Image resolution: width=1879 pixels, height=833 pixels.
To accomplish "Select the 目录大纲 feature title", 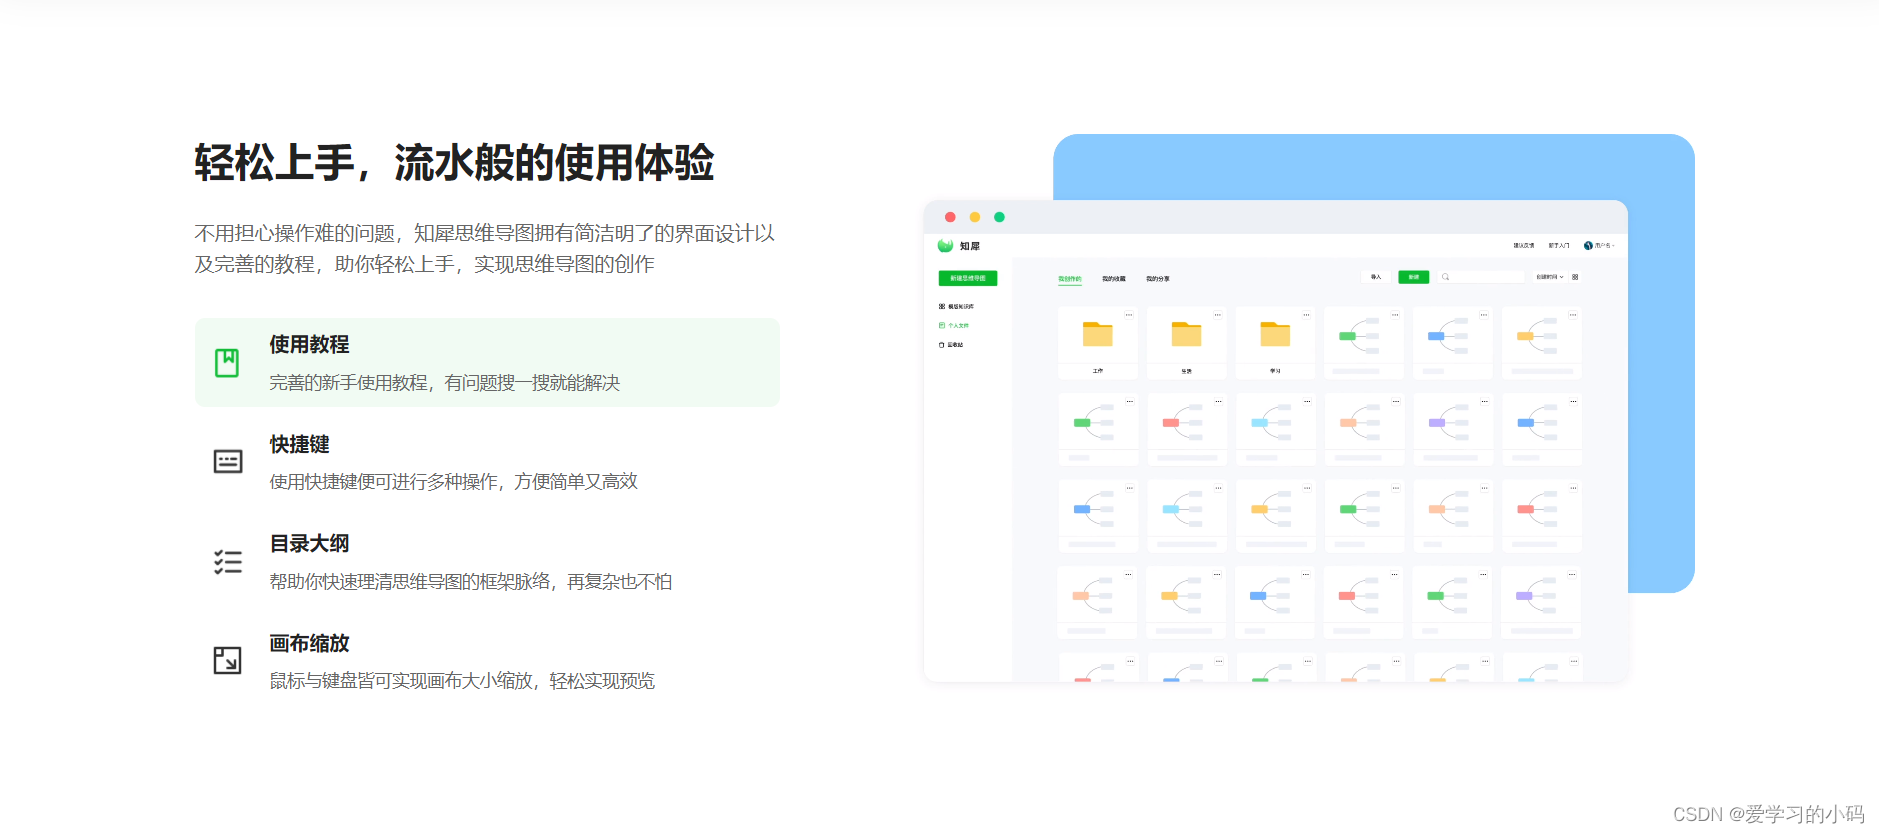I will tap(309, 543).
